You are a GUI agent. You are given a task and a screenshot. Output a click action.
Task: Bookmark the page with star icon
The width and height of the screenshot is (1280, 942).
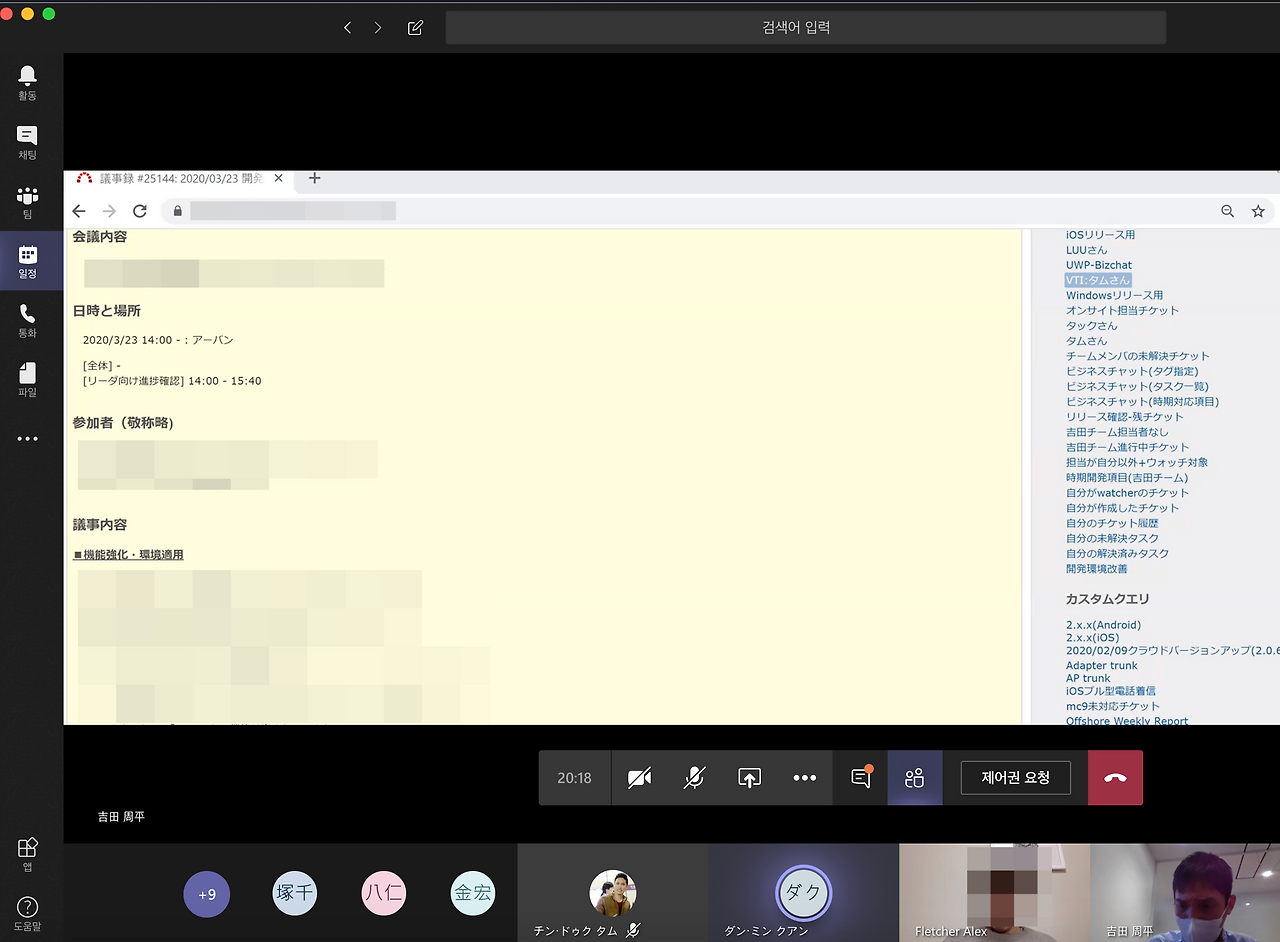coord(1258,211)
